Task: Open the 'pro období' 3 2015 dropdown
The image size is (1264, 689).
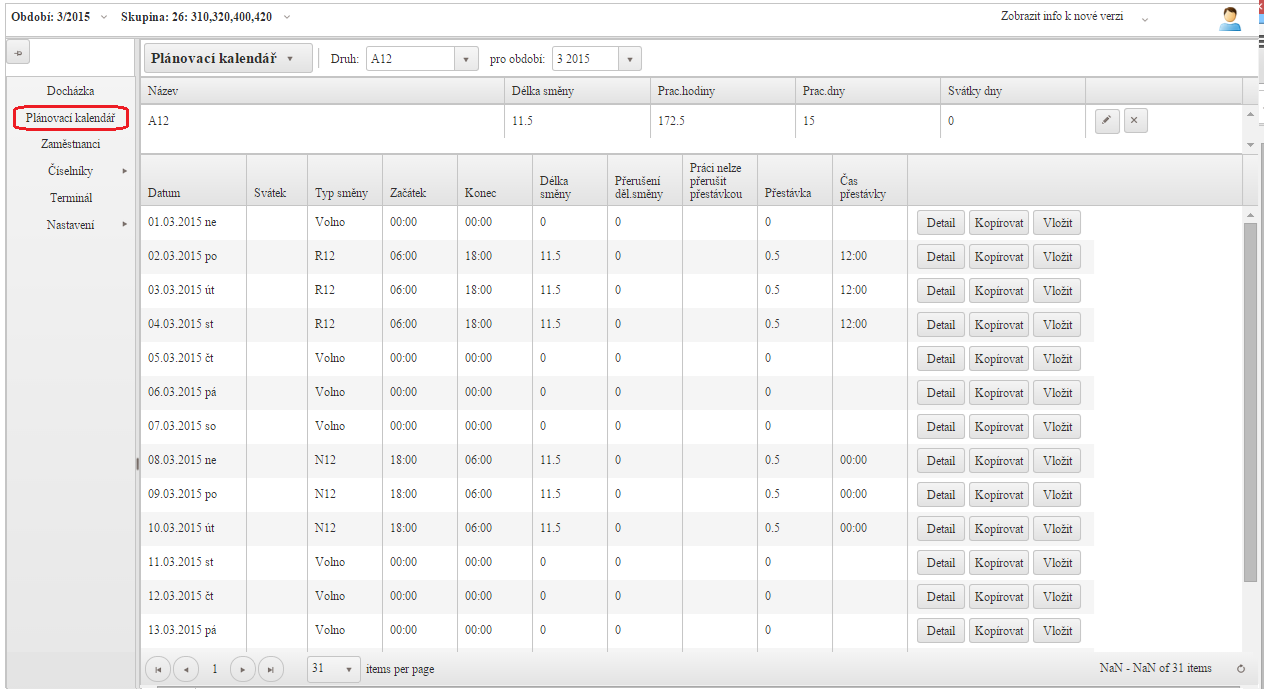Action: (x=629, y=59)
